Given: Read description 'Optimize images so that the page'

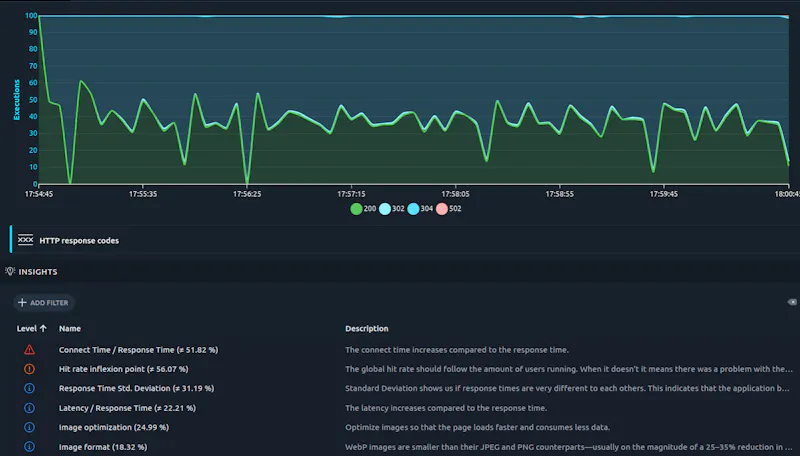Looking at the screenshot, I should tap(478, 427).
